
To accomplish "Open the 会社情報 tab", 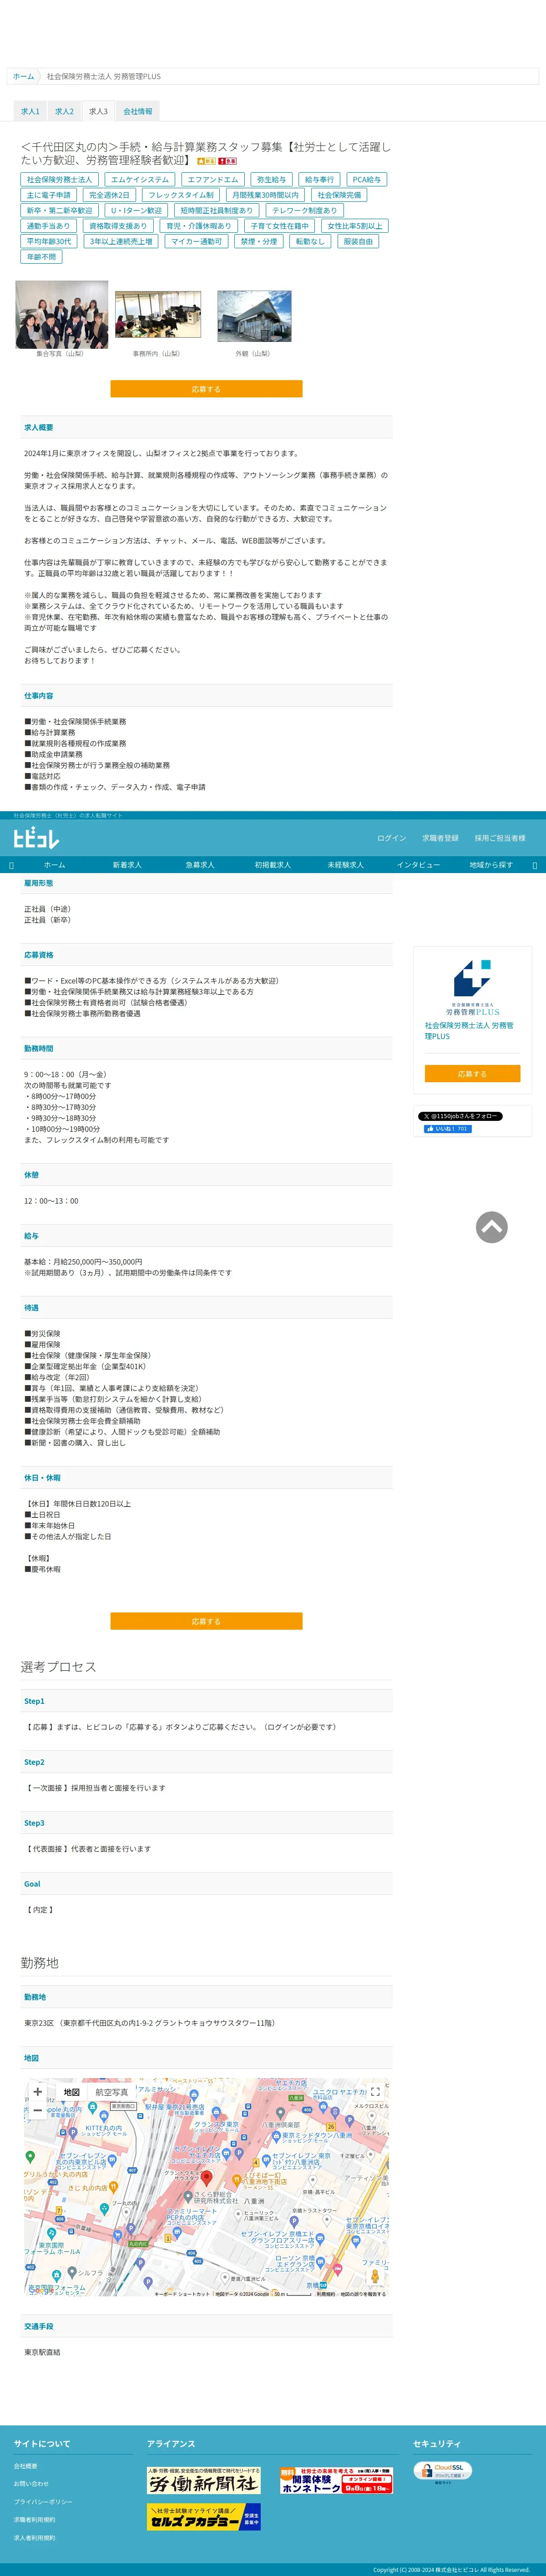I will [x=138, y=112].
